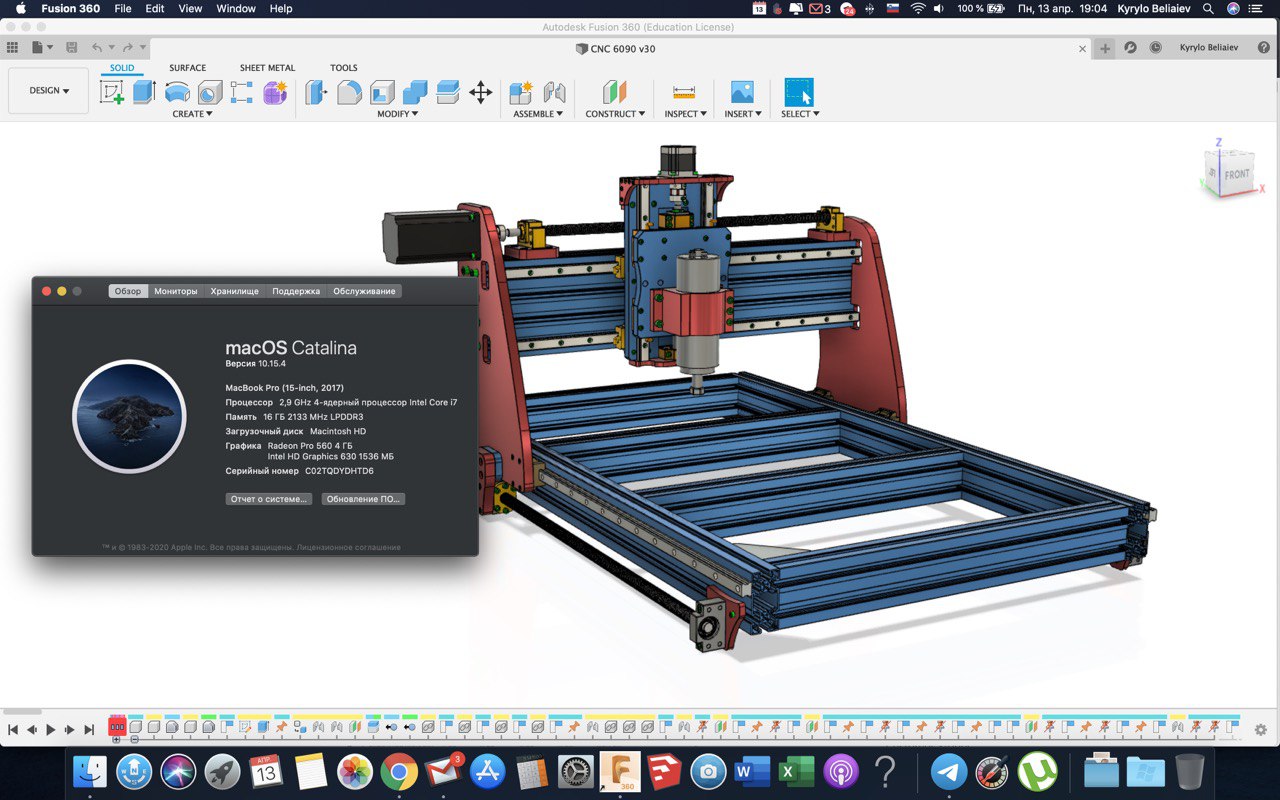1280x800 pixels.
Task: Open the data panel grid icon
Action: click(x=12, y=47)
